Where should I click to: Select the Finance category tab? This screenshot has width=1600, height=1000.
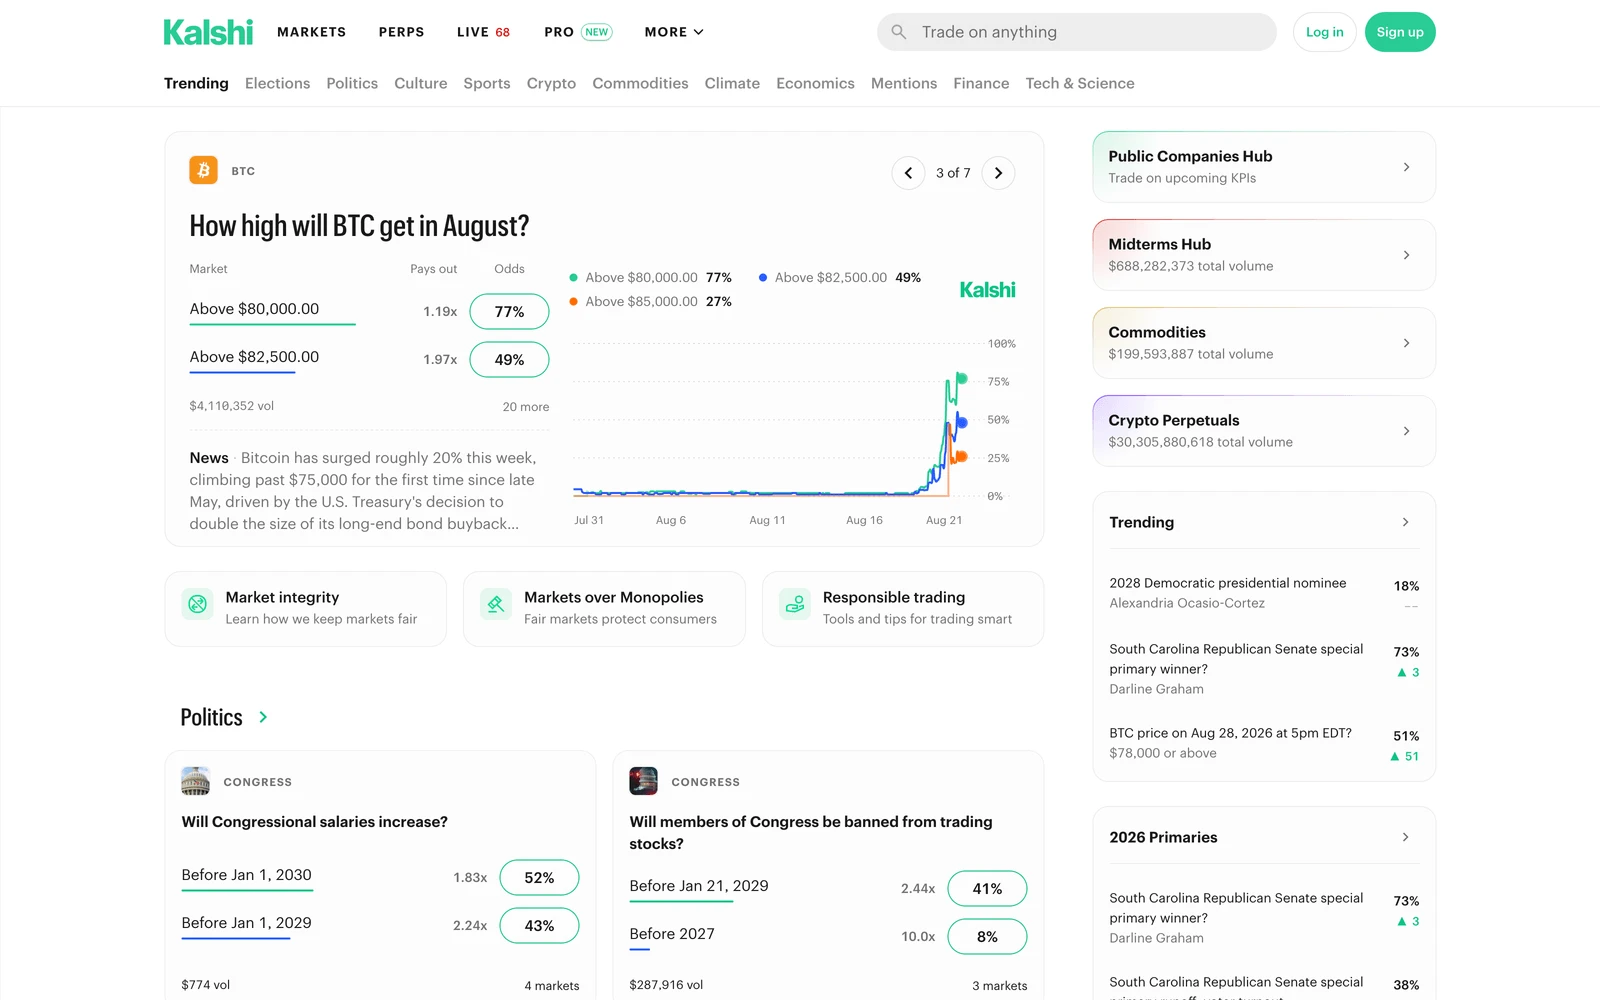[981, 83]
